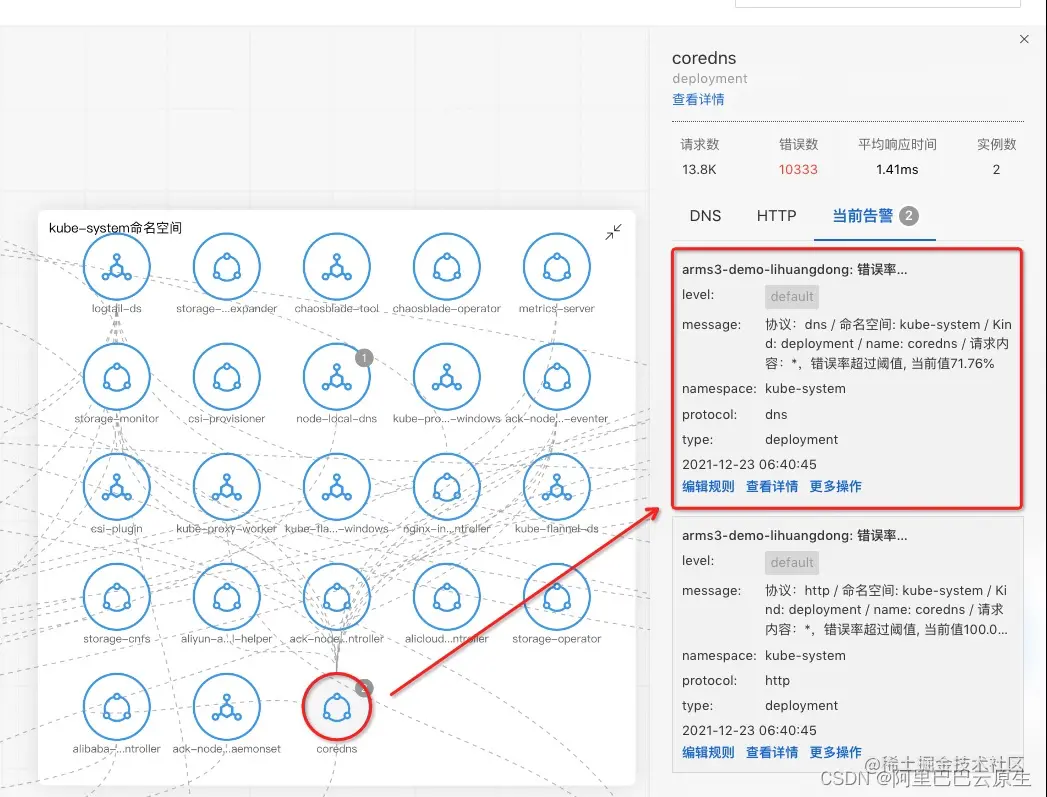Click 查看详情 in the http alert card

click(x=772, y=752)
